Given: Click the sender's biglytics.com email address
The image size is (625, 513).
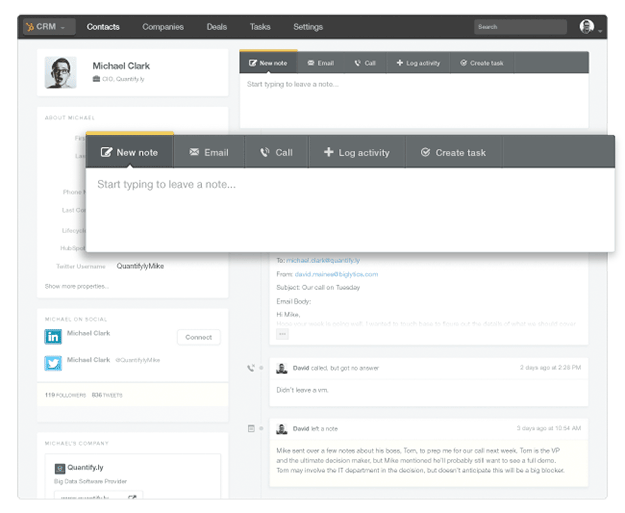Looking at the screenshot, I should tap(336, 274).
